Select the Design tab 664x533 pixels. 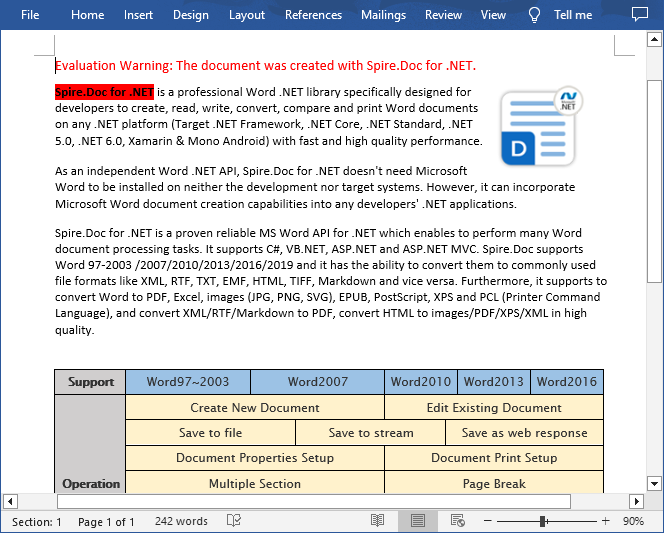pyautogui.click(x=191, y=15)
